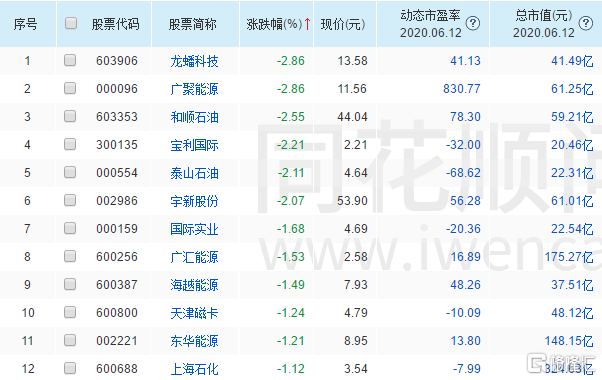Screen dimensions: 602x380
Task: Click market cap 148.15亿 for 东华能源
Action: coord(569,341)
